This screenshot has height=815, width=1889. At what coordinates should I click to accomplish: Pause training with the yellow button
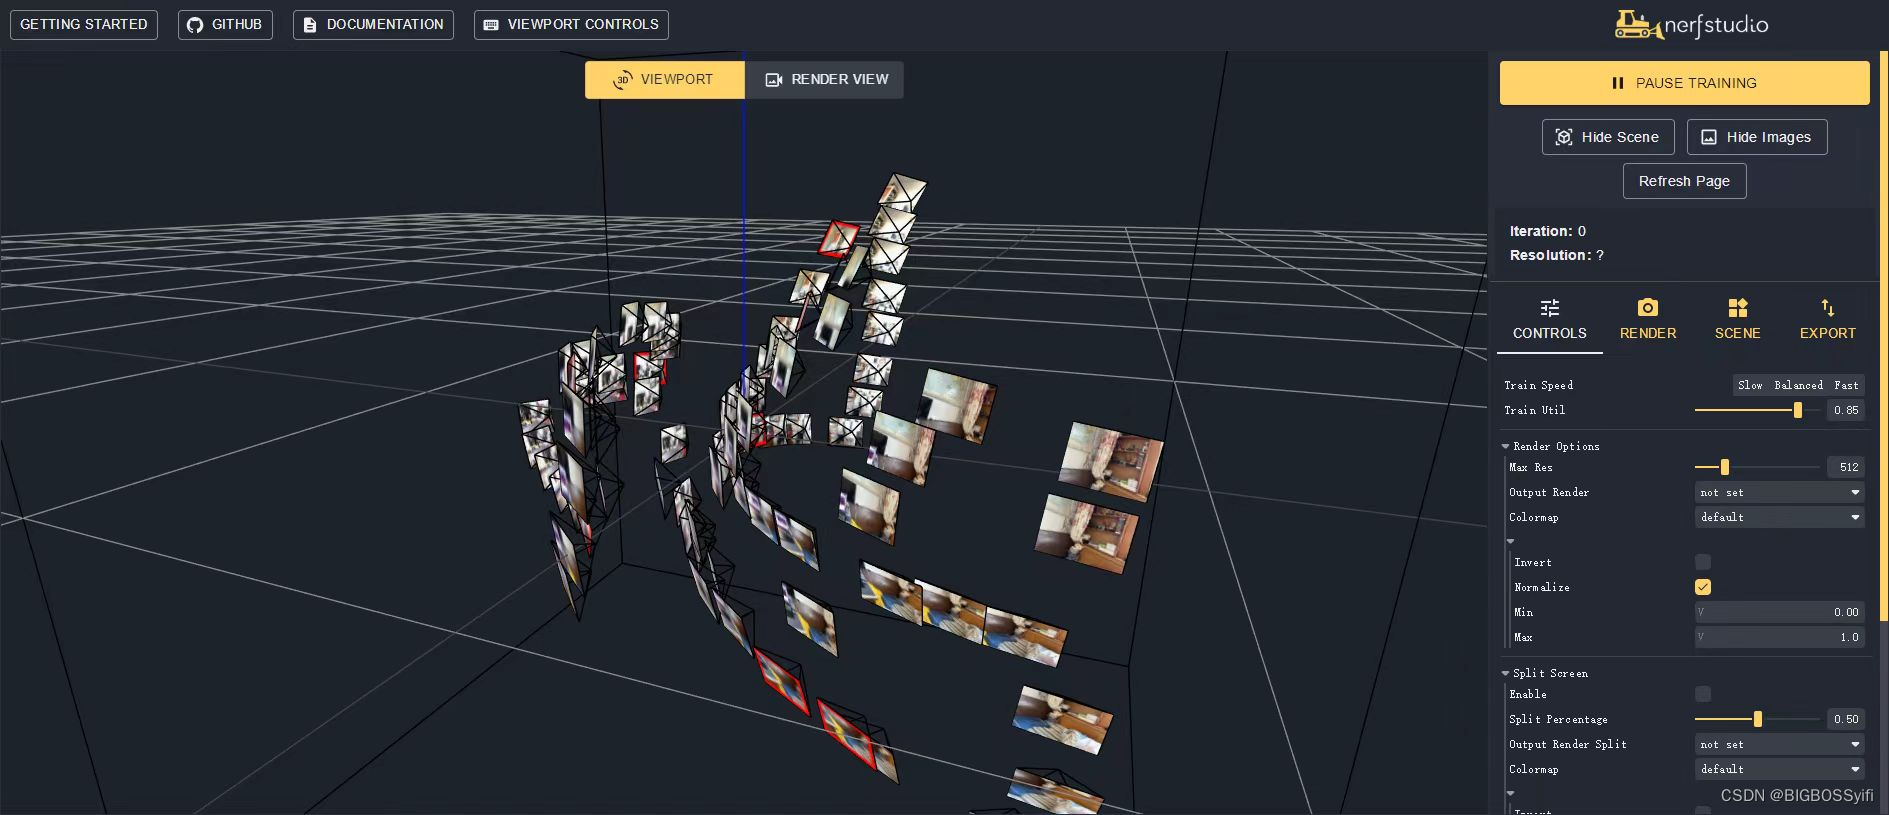1684,83
